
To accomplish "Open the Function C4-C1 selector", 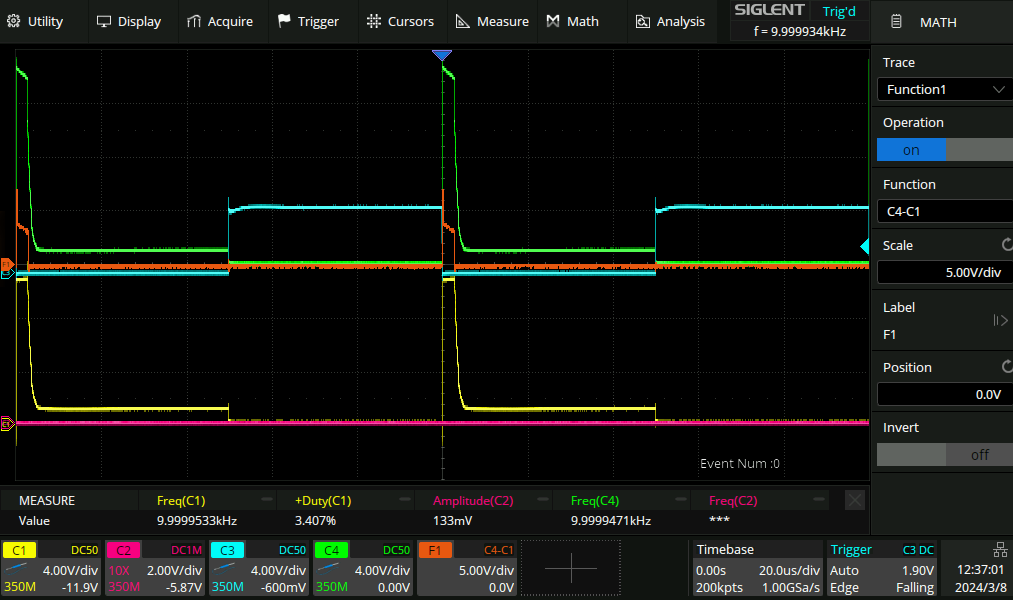I will pos(944,211).
